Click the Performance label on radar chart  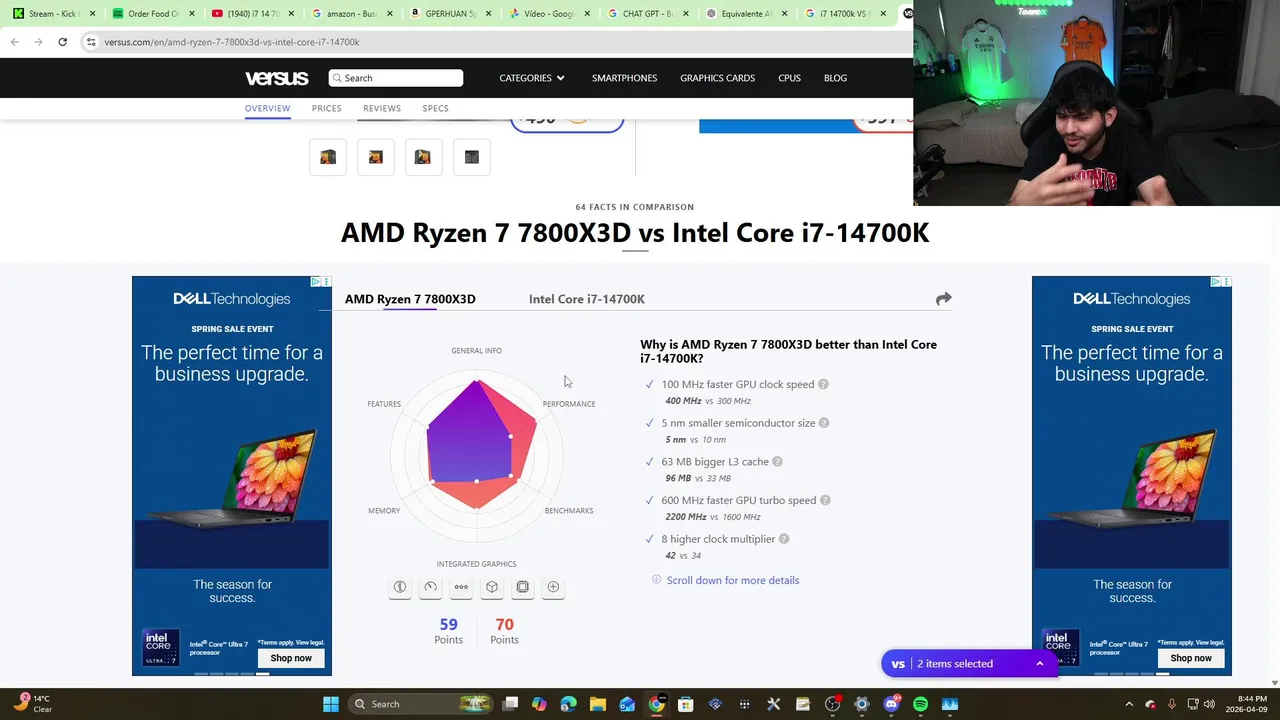point(569,404)
